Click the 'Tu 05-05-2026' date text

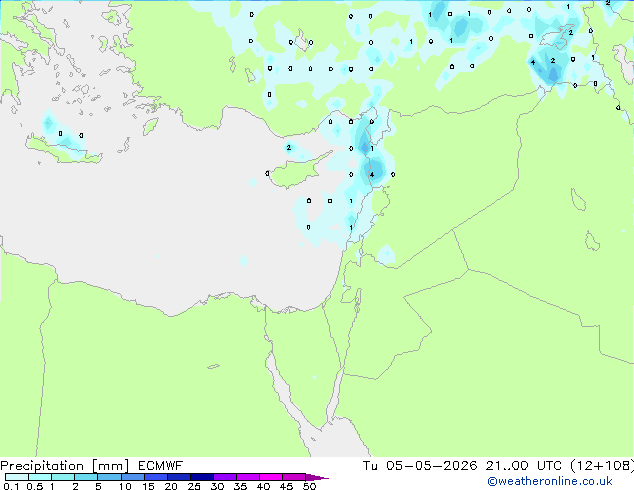click(x=420, y=466)
